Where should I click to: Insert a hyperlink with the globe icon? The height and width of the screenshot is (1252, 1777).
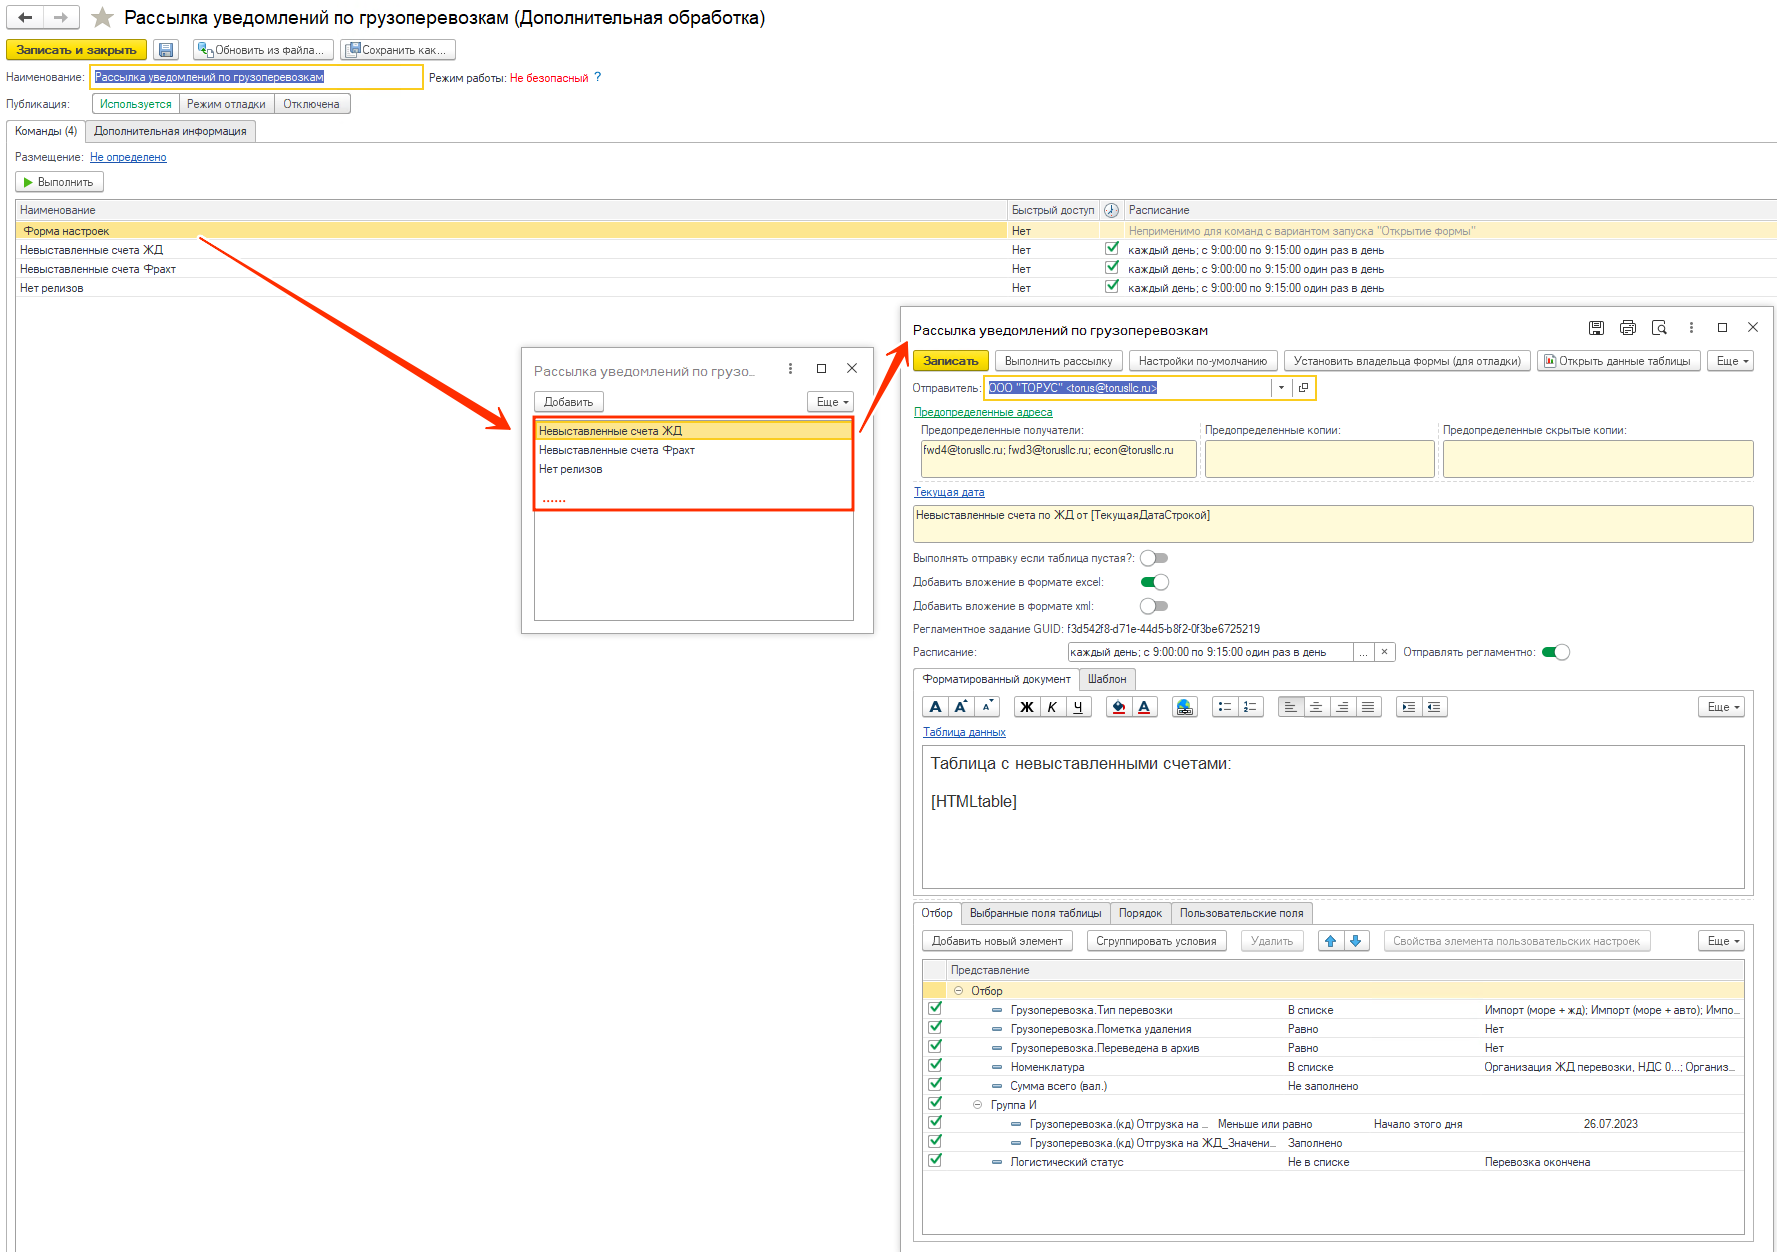click(1184, 707)
